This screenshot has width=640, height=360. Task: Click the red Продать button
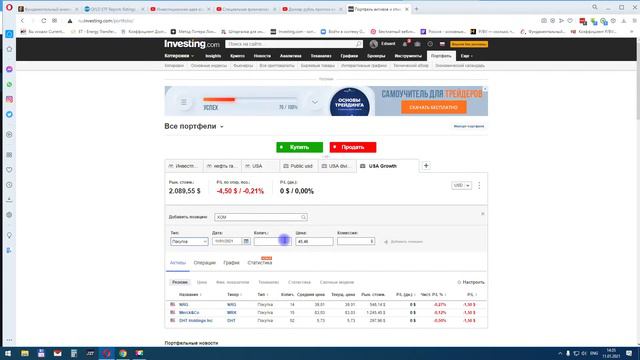pos(353,147)
